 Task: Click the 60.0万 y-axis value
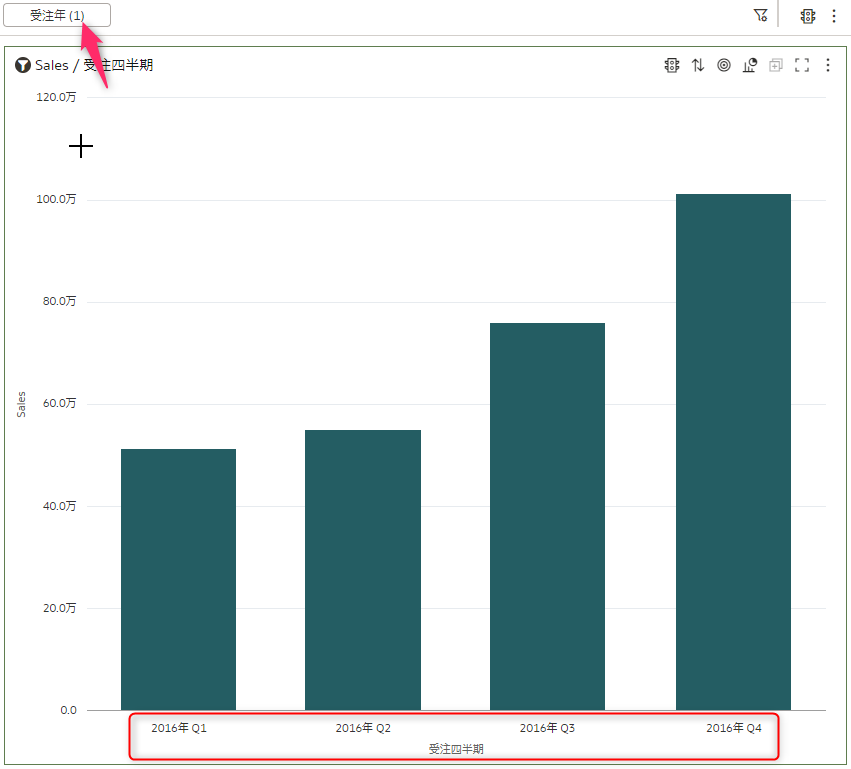[59, 403]
